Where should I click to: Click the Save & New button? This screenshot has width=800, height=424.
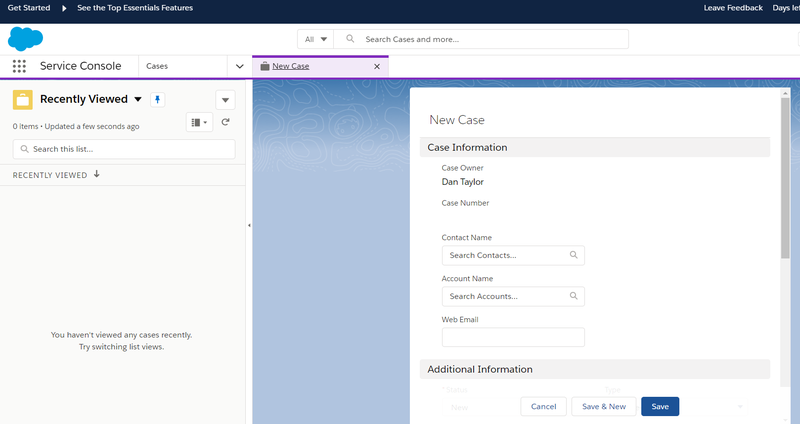point(604,407)
